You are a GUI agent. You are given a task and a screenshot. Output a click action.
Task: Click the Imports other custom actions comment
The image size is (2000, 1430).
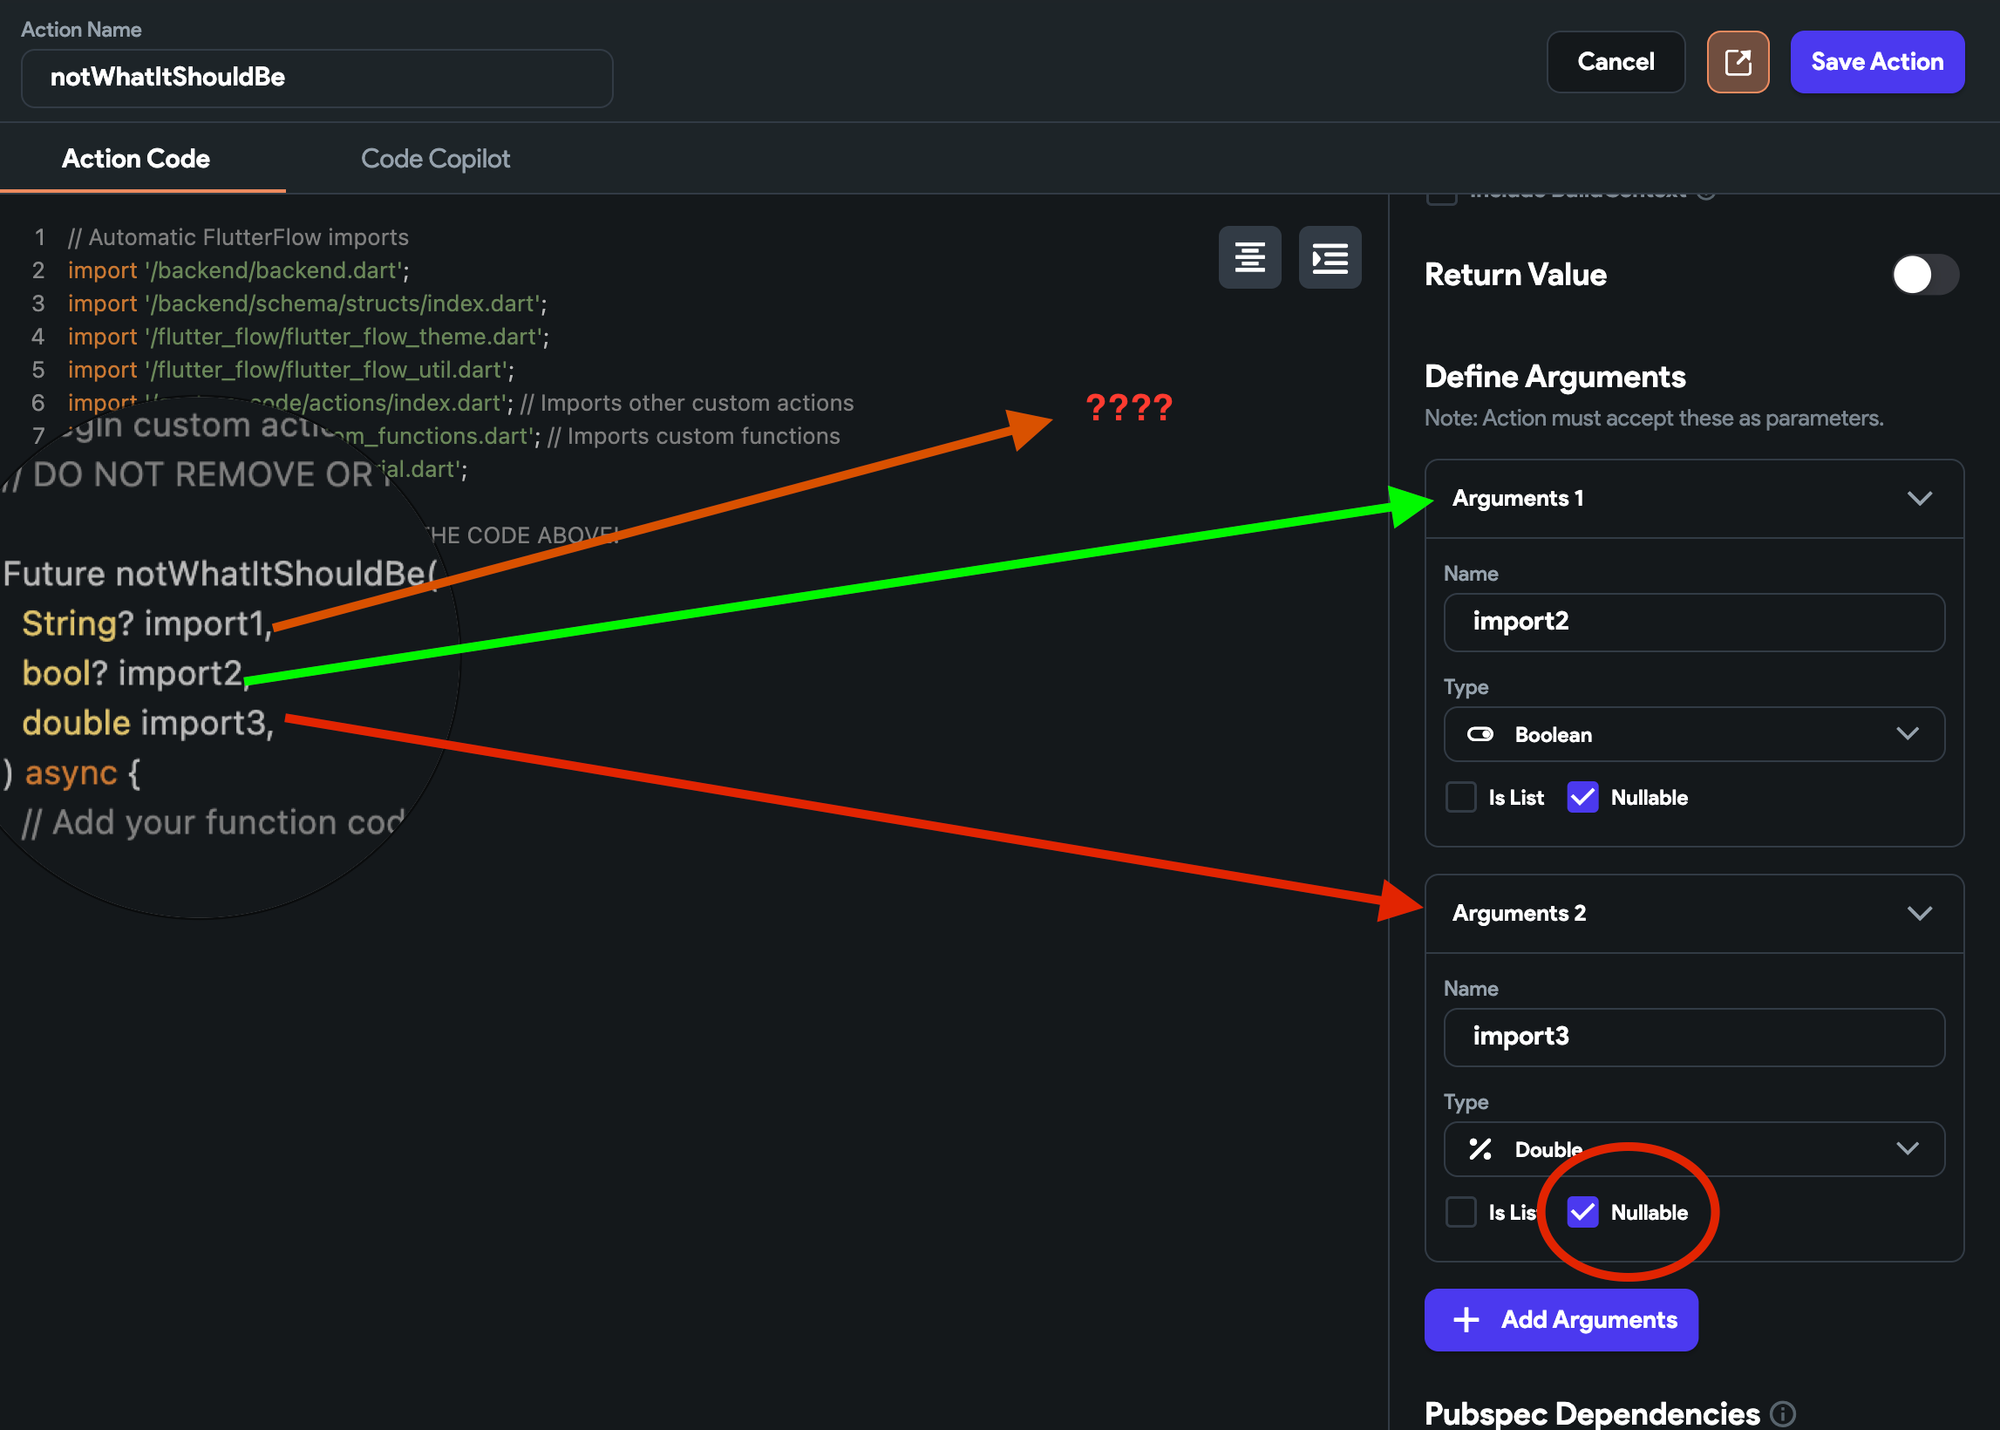[x=687, y=403]
